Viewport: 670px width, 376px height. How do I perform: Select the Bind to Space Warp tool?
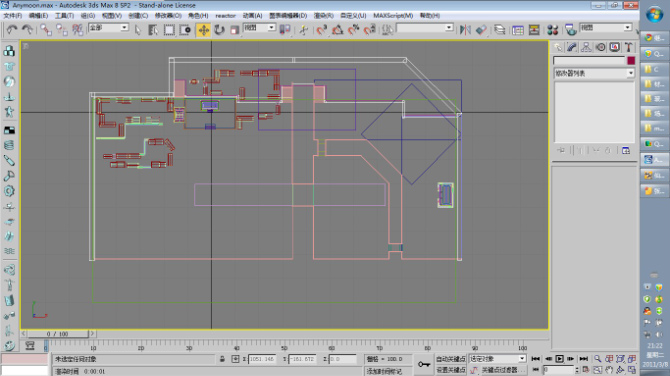tap(77, 29)
